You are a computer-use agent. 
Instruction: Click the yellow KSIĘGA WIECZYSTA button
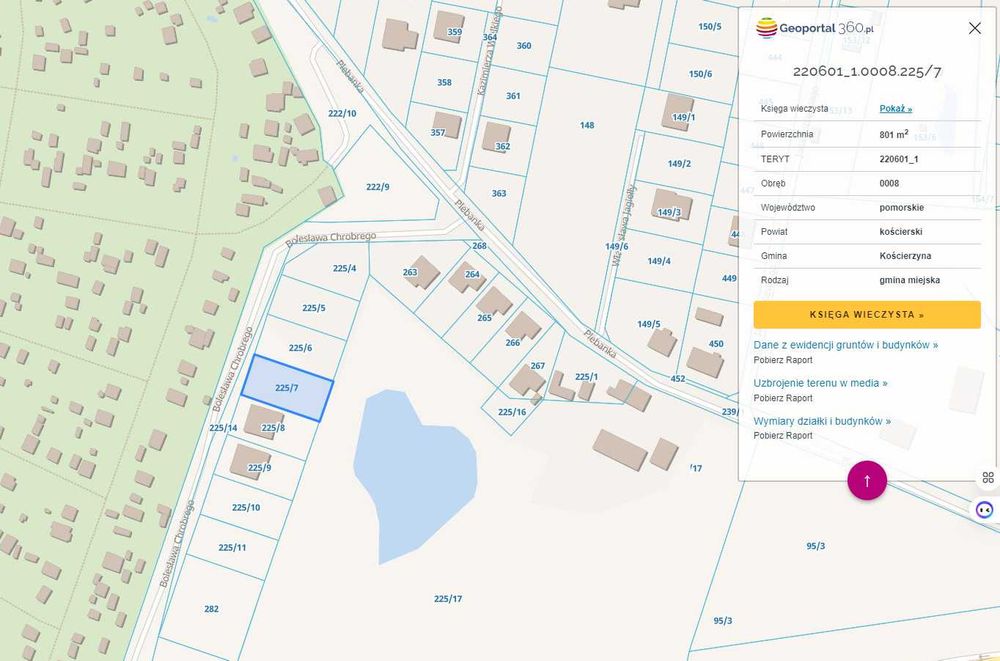coord(867,315)
